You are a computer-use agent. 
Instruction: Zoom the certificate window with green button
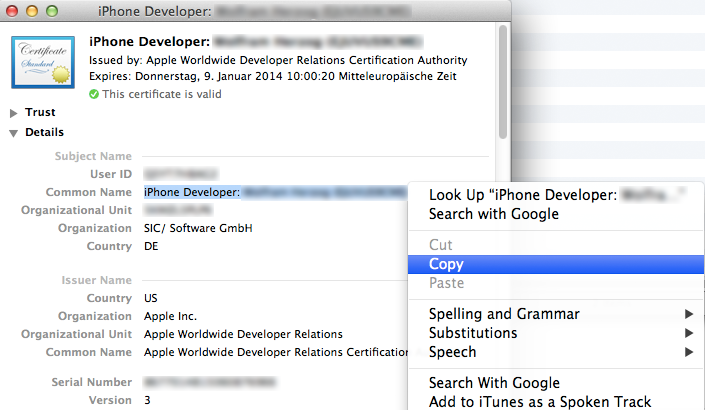[x=52, y=11]
